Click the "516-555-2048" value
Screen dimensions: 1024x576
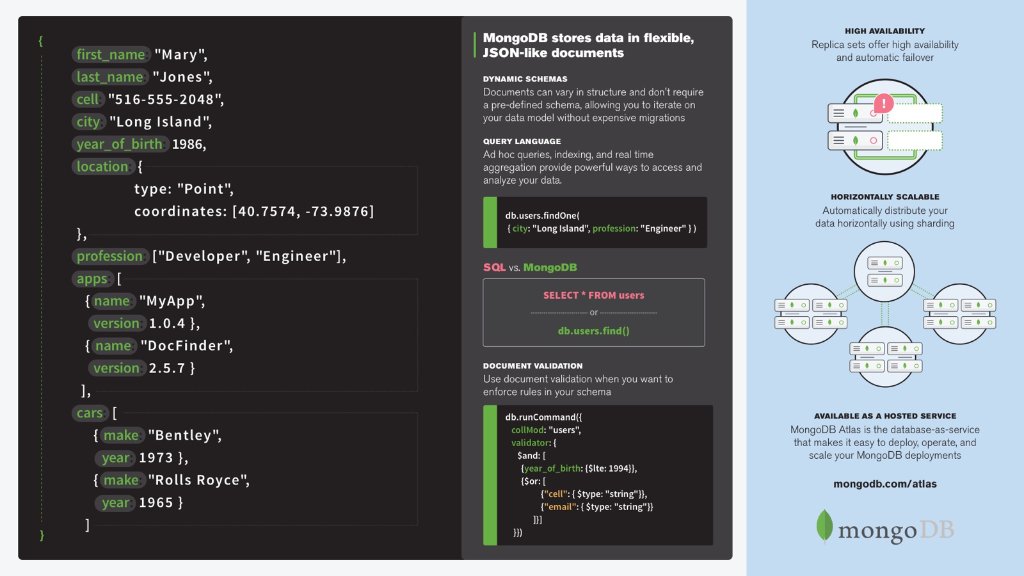pos(166,99)
